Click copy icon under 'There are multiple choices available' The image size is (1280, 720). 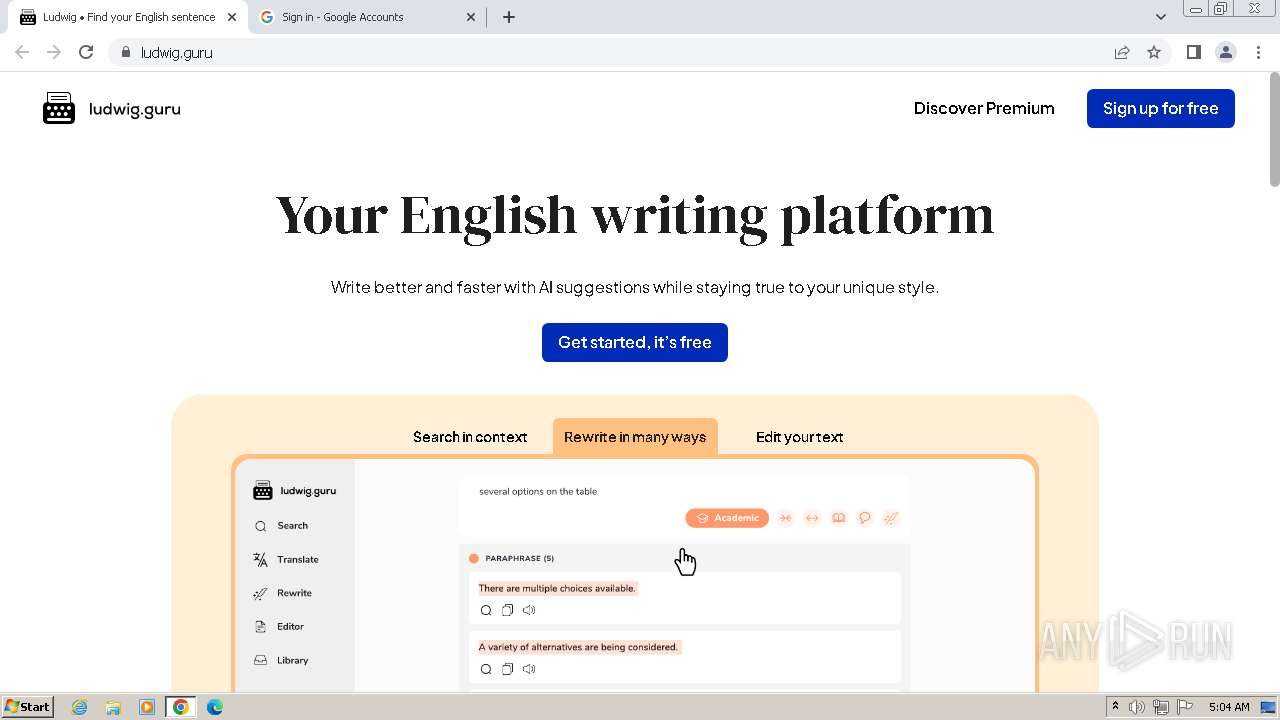tap(507, 610)
